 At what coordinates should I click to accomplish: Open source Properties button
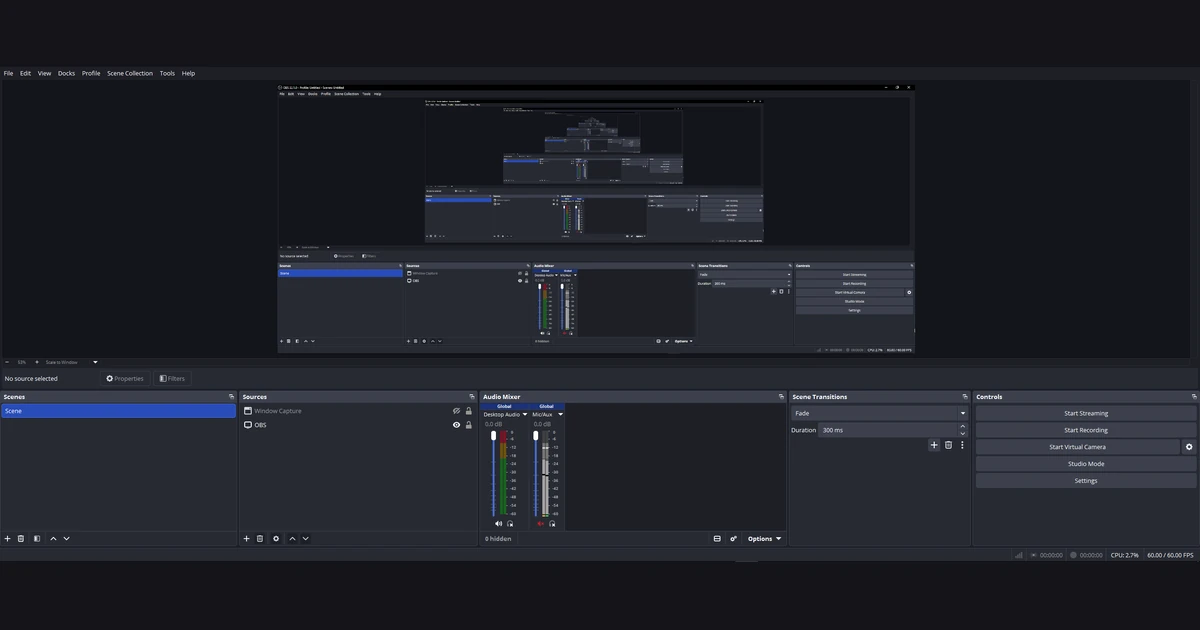pos(125,378)
